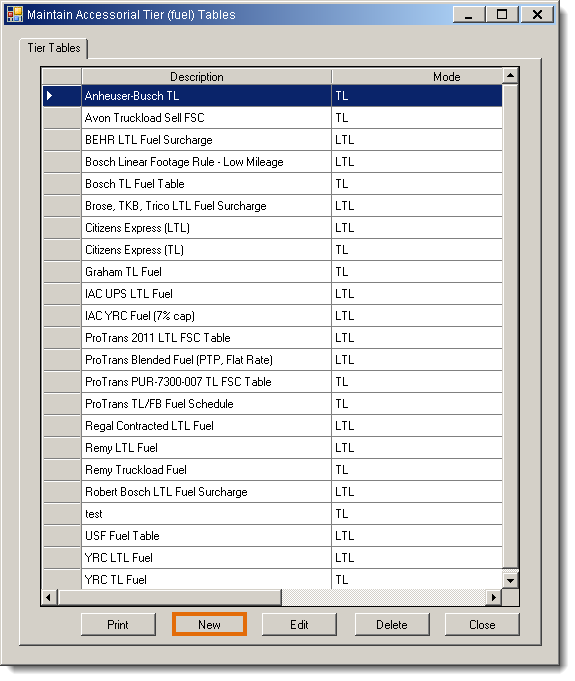
Task: Click the Delete button
Action: click(x=392, y=625)
